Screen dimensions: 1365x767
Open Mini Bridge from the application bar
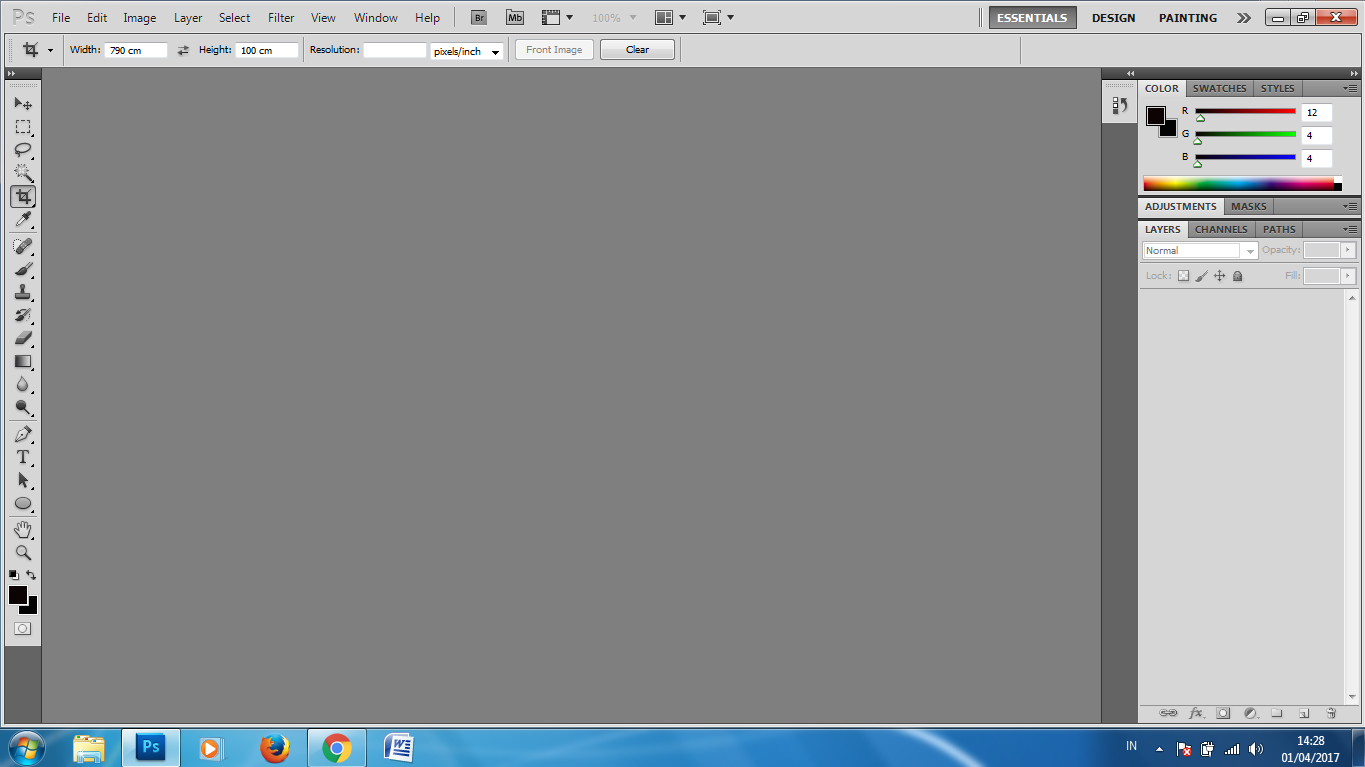[514, 17]
